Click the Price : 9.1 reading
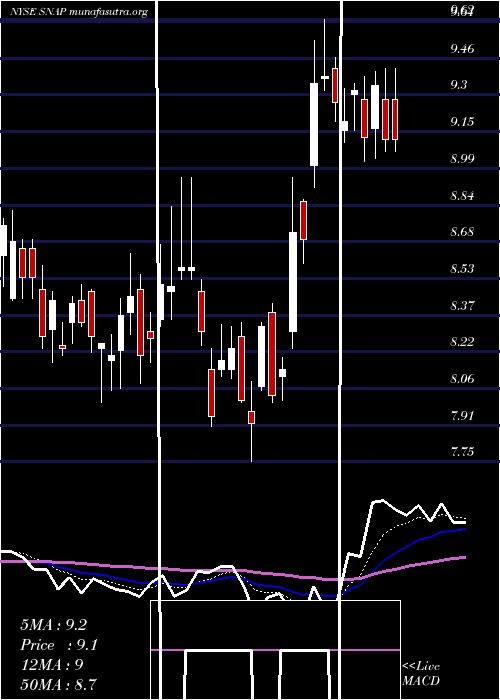The width and height of the screenshot is (500, 700). 59,645
